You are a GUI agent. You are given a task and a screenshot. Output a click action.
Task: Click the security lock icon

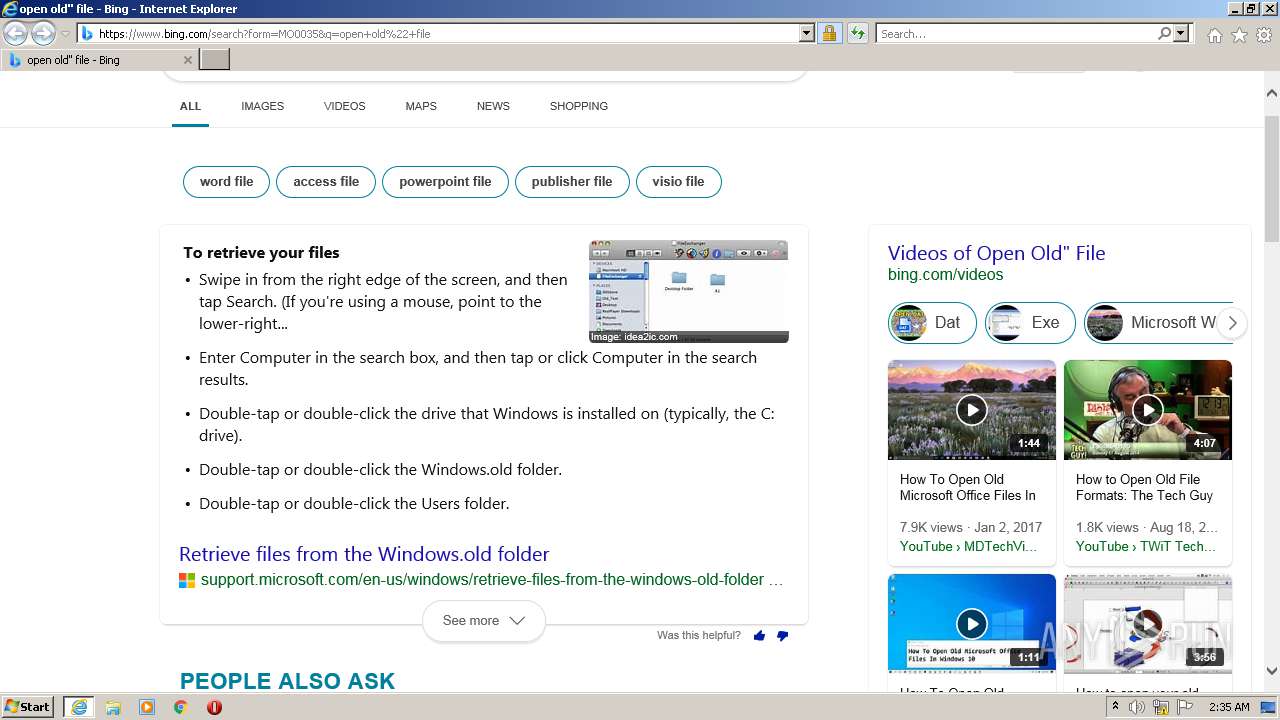(829, 34)
